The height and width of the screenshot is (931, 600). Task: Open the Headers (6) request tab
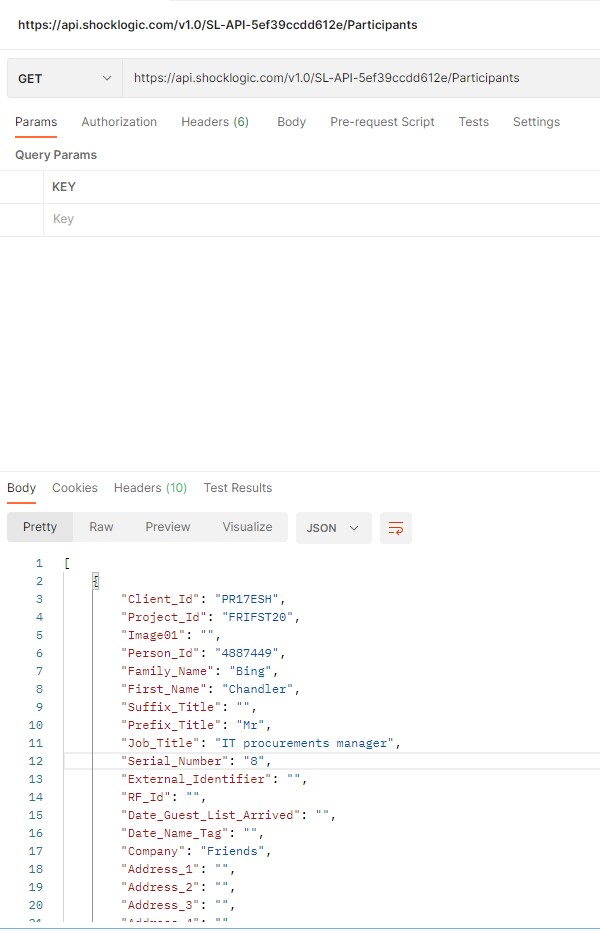pos(215,121)
